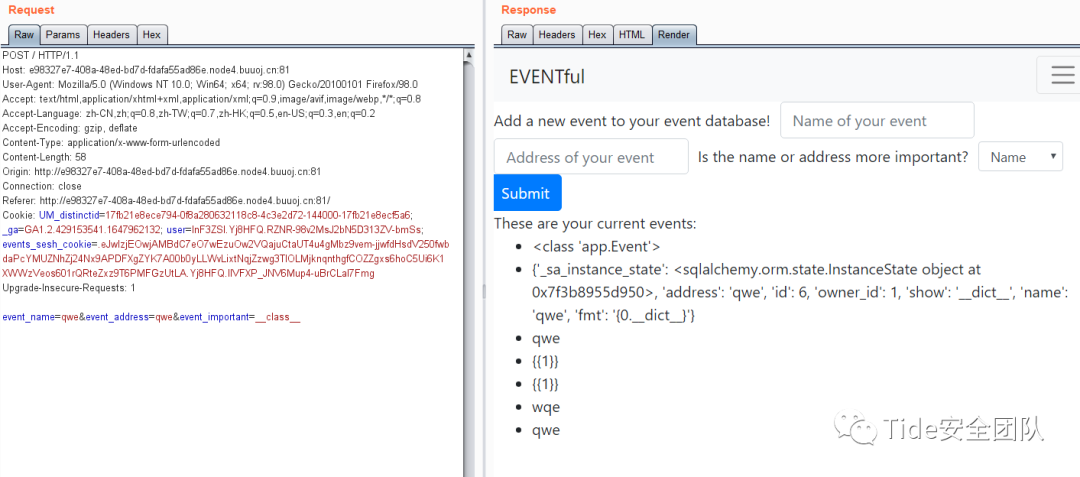Select the Response Render tab
This screenshot has height=477, width=1080.
(x=674, y=34)
